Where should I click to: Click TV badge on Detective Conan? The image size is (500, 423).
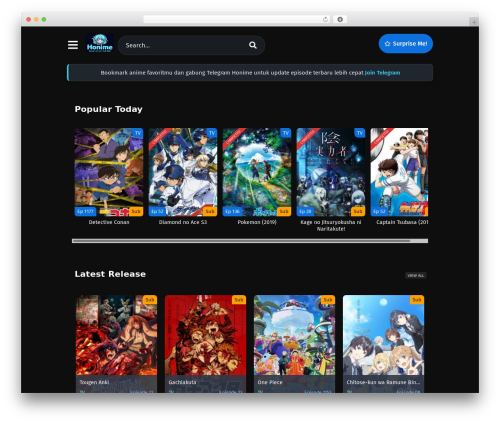click(x=138, y=133)
